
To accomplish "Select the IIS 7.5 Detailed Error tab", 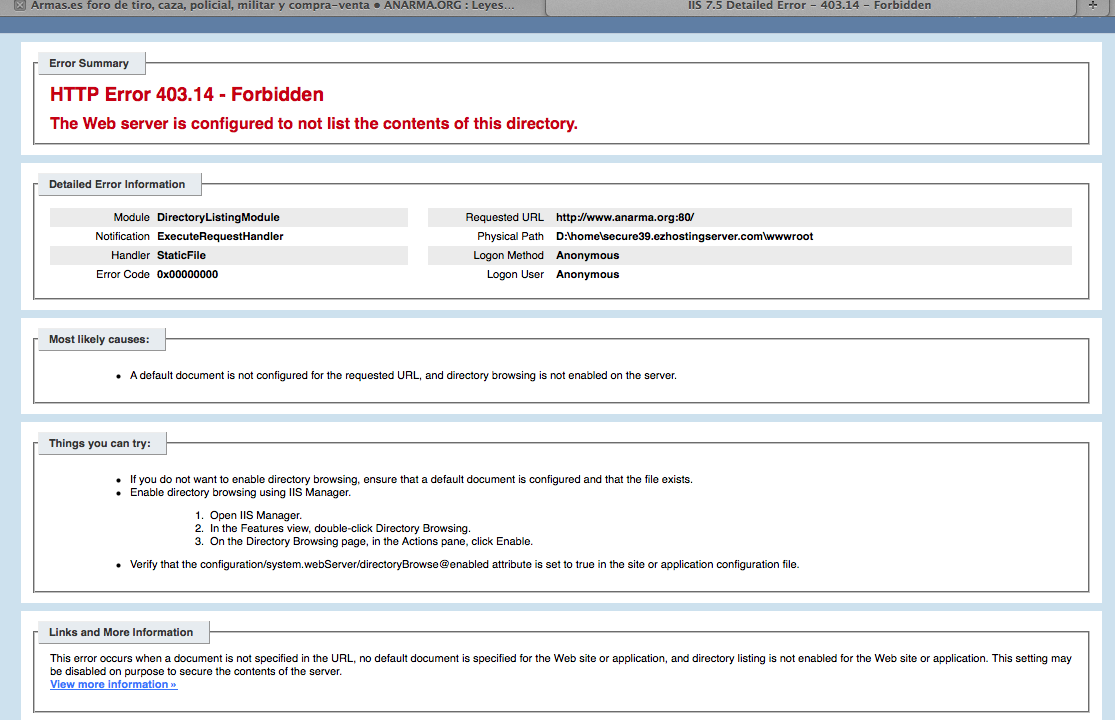I will 809,6.
